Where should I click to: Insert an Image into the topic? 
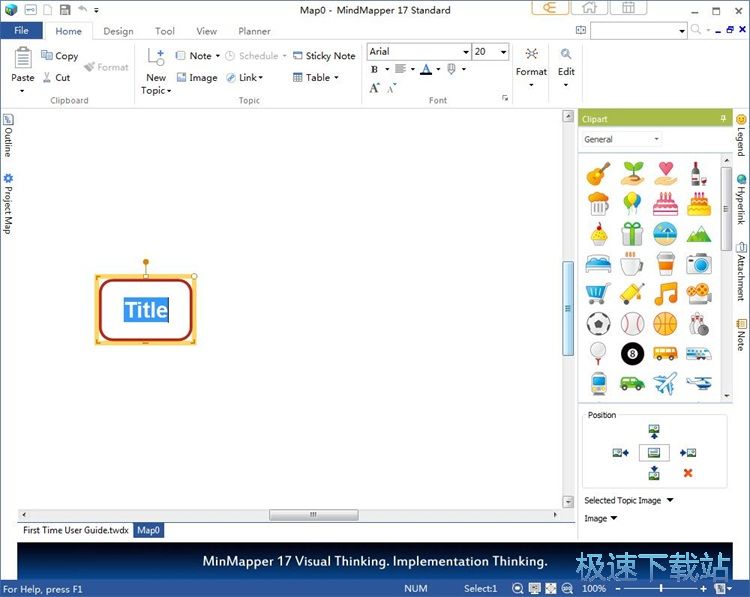(197, 77)
